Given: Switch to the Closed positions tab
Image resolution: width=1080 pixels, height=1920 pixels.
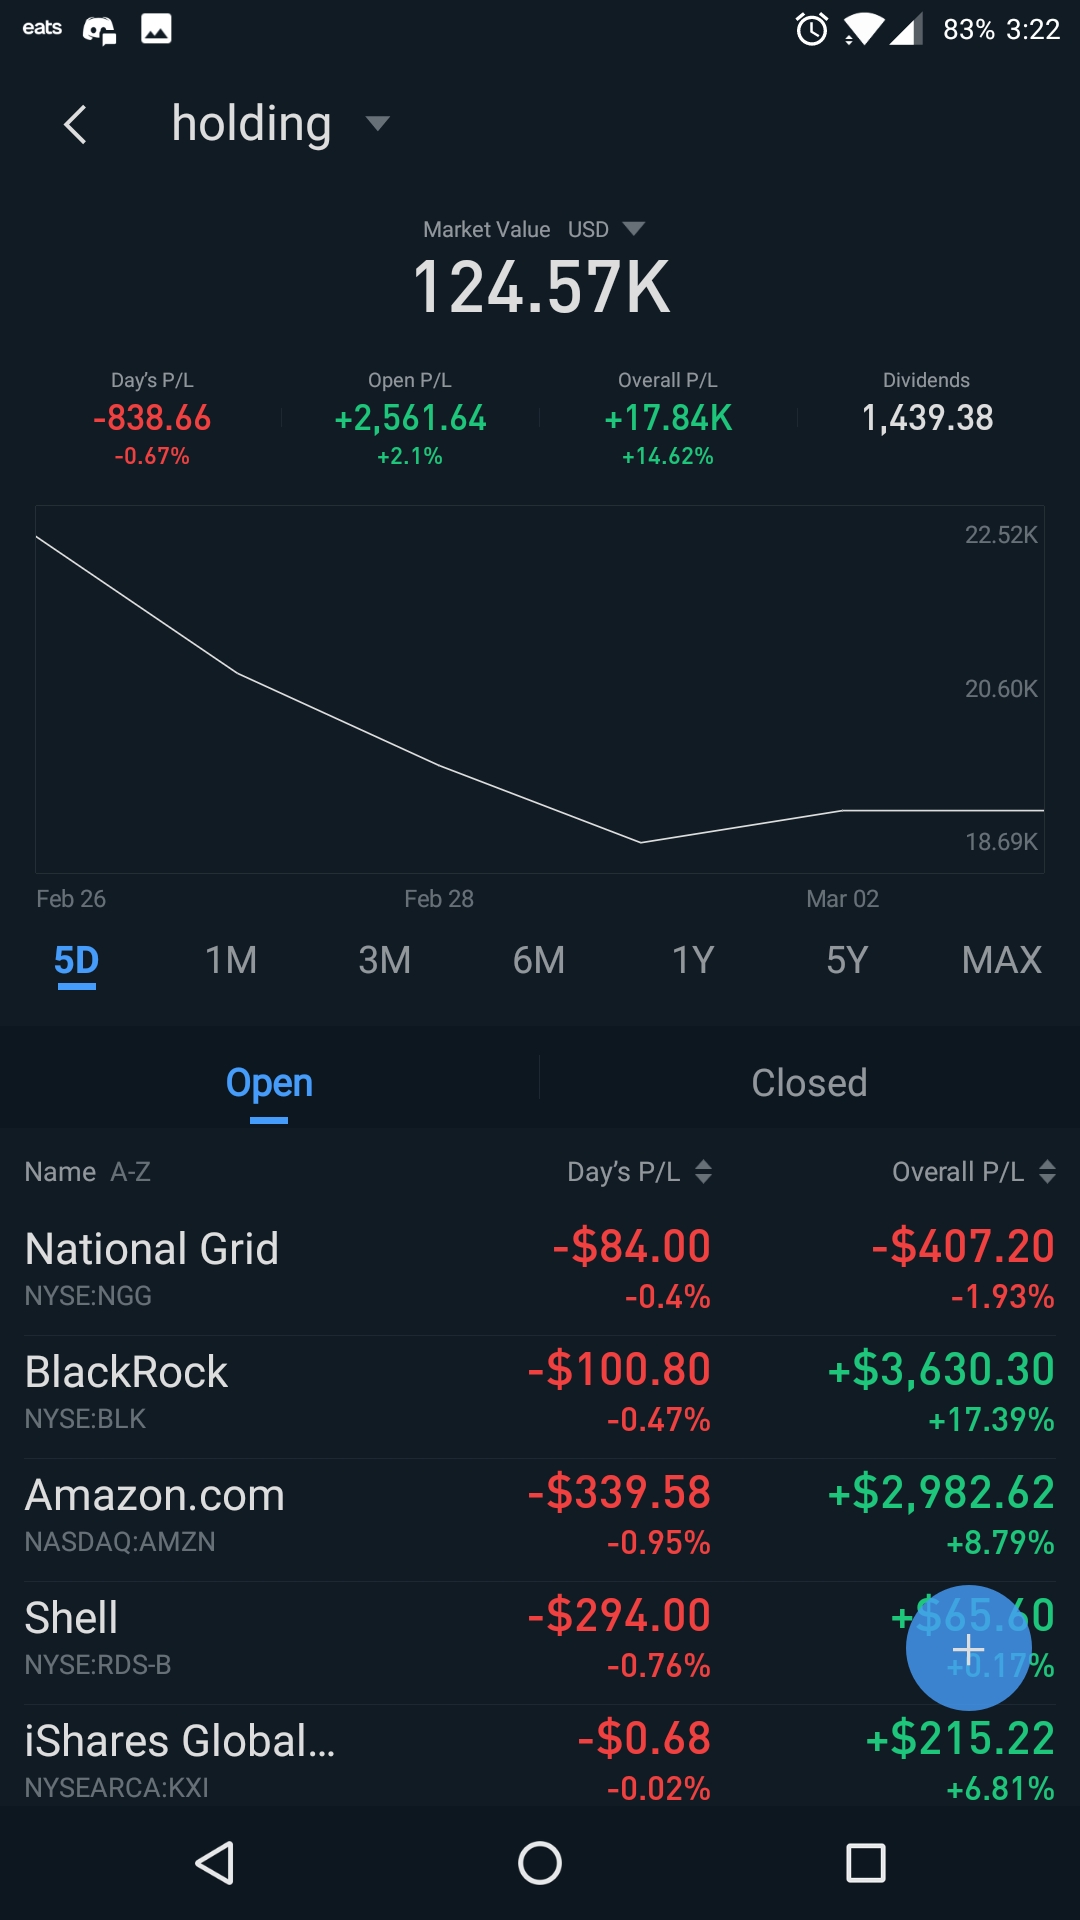Looking at the screenshot, I should tap(809, 1083).
